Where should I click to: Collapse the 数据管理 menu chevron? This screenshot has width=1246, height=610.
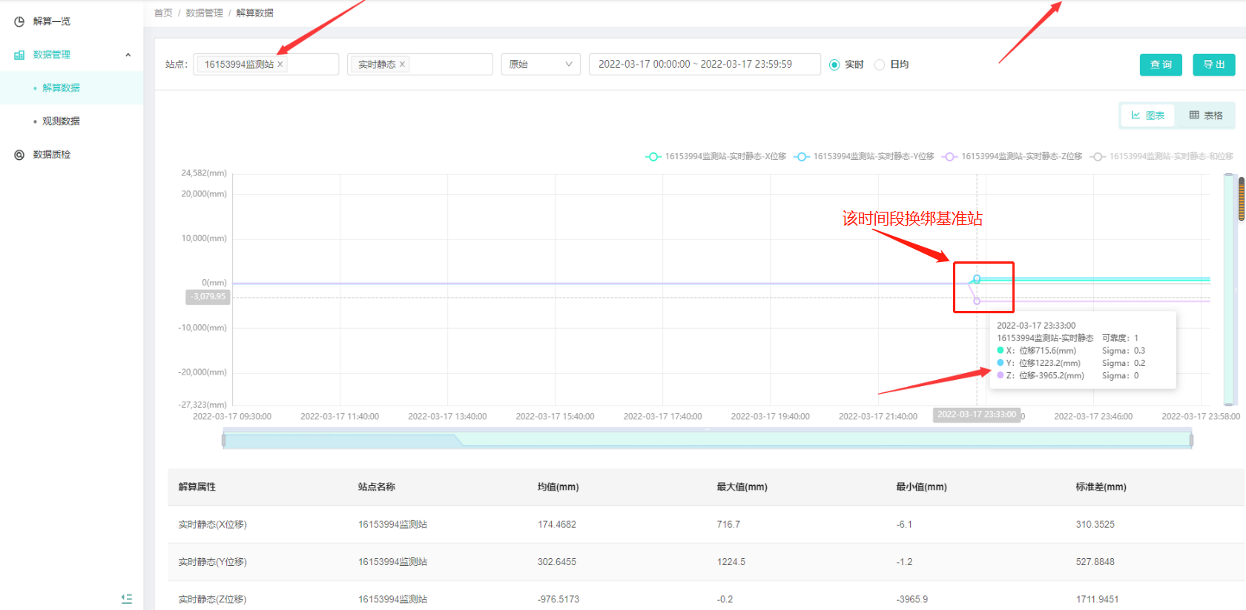[x=128, y=55]
